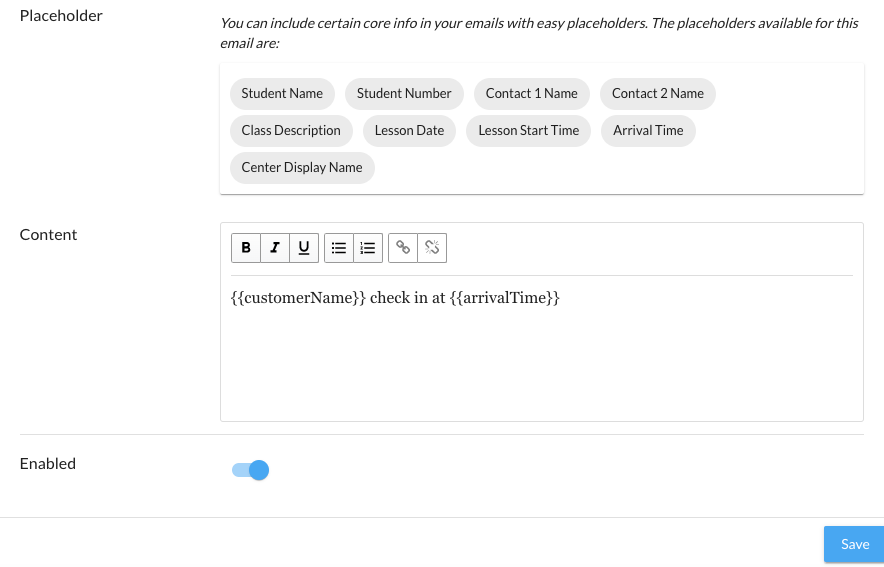Add the Contact 1 Name placeholder
Image resolution: width=884 pixels, height=567 pixels.
(x=531, y=93)
